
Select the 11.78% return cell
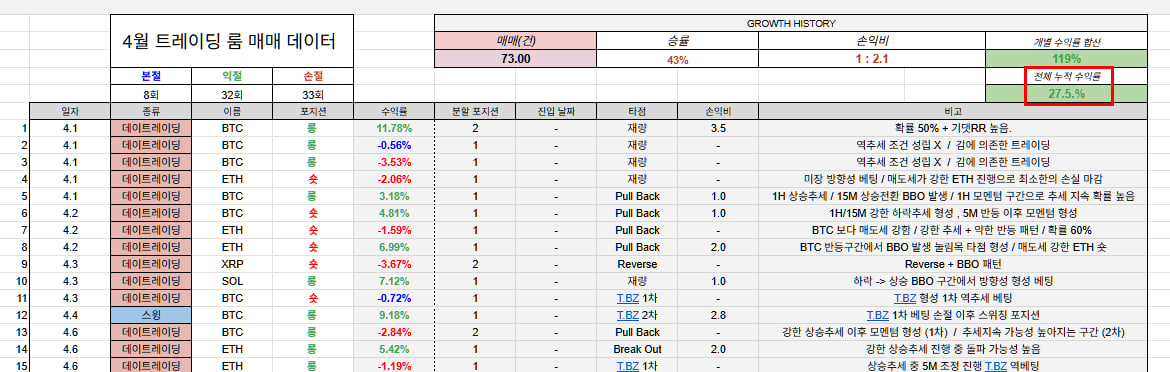tap(394, 128)
